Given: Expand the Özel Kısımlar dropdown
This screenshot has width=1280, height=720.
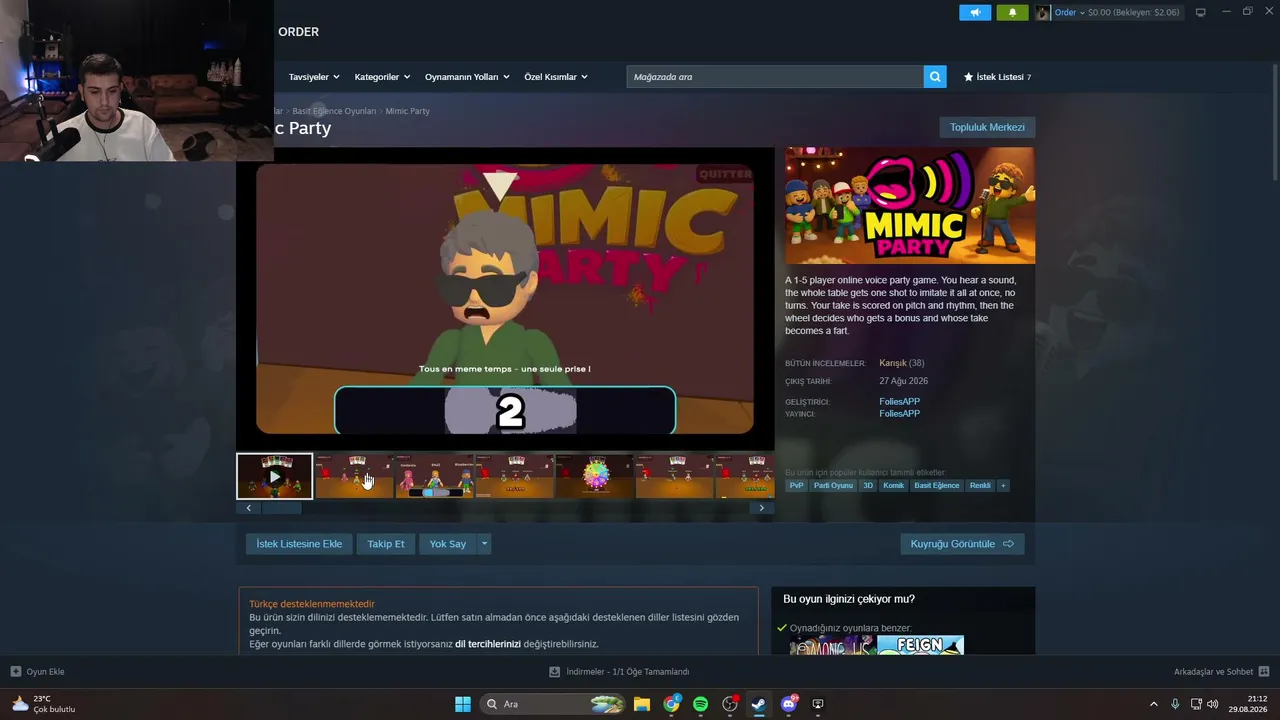Looking at the screenshot, I should [556, 77].
